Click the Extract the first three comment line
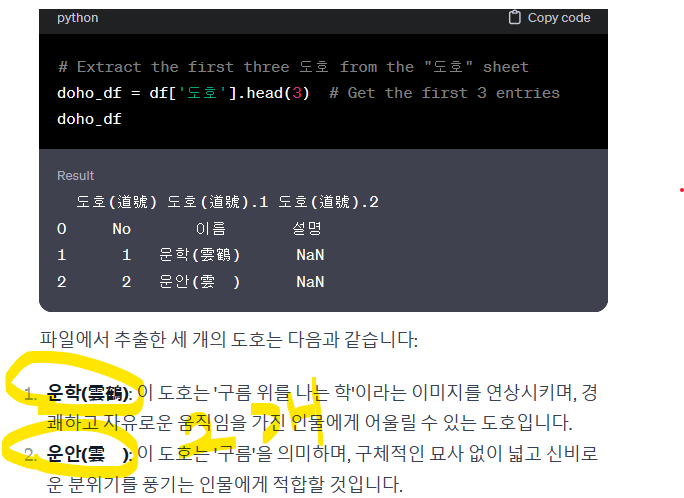Screen dimensions: 684x498 click(293, 67)
